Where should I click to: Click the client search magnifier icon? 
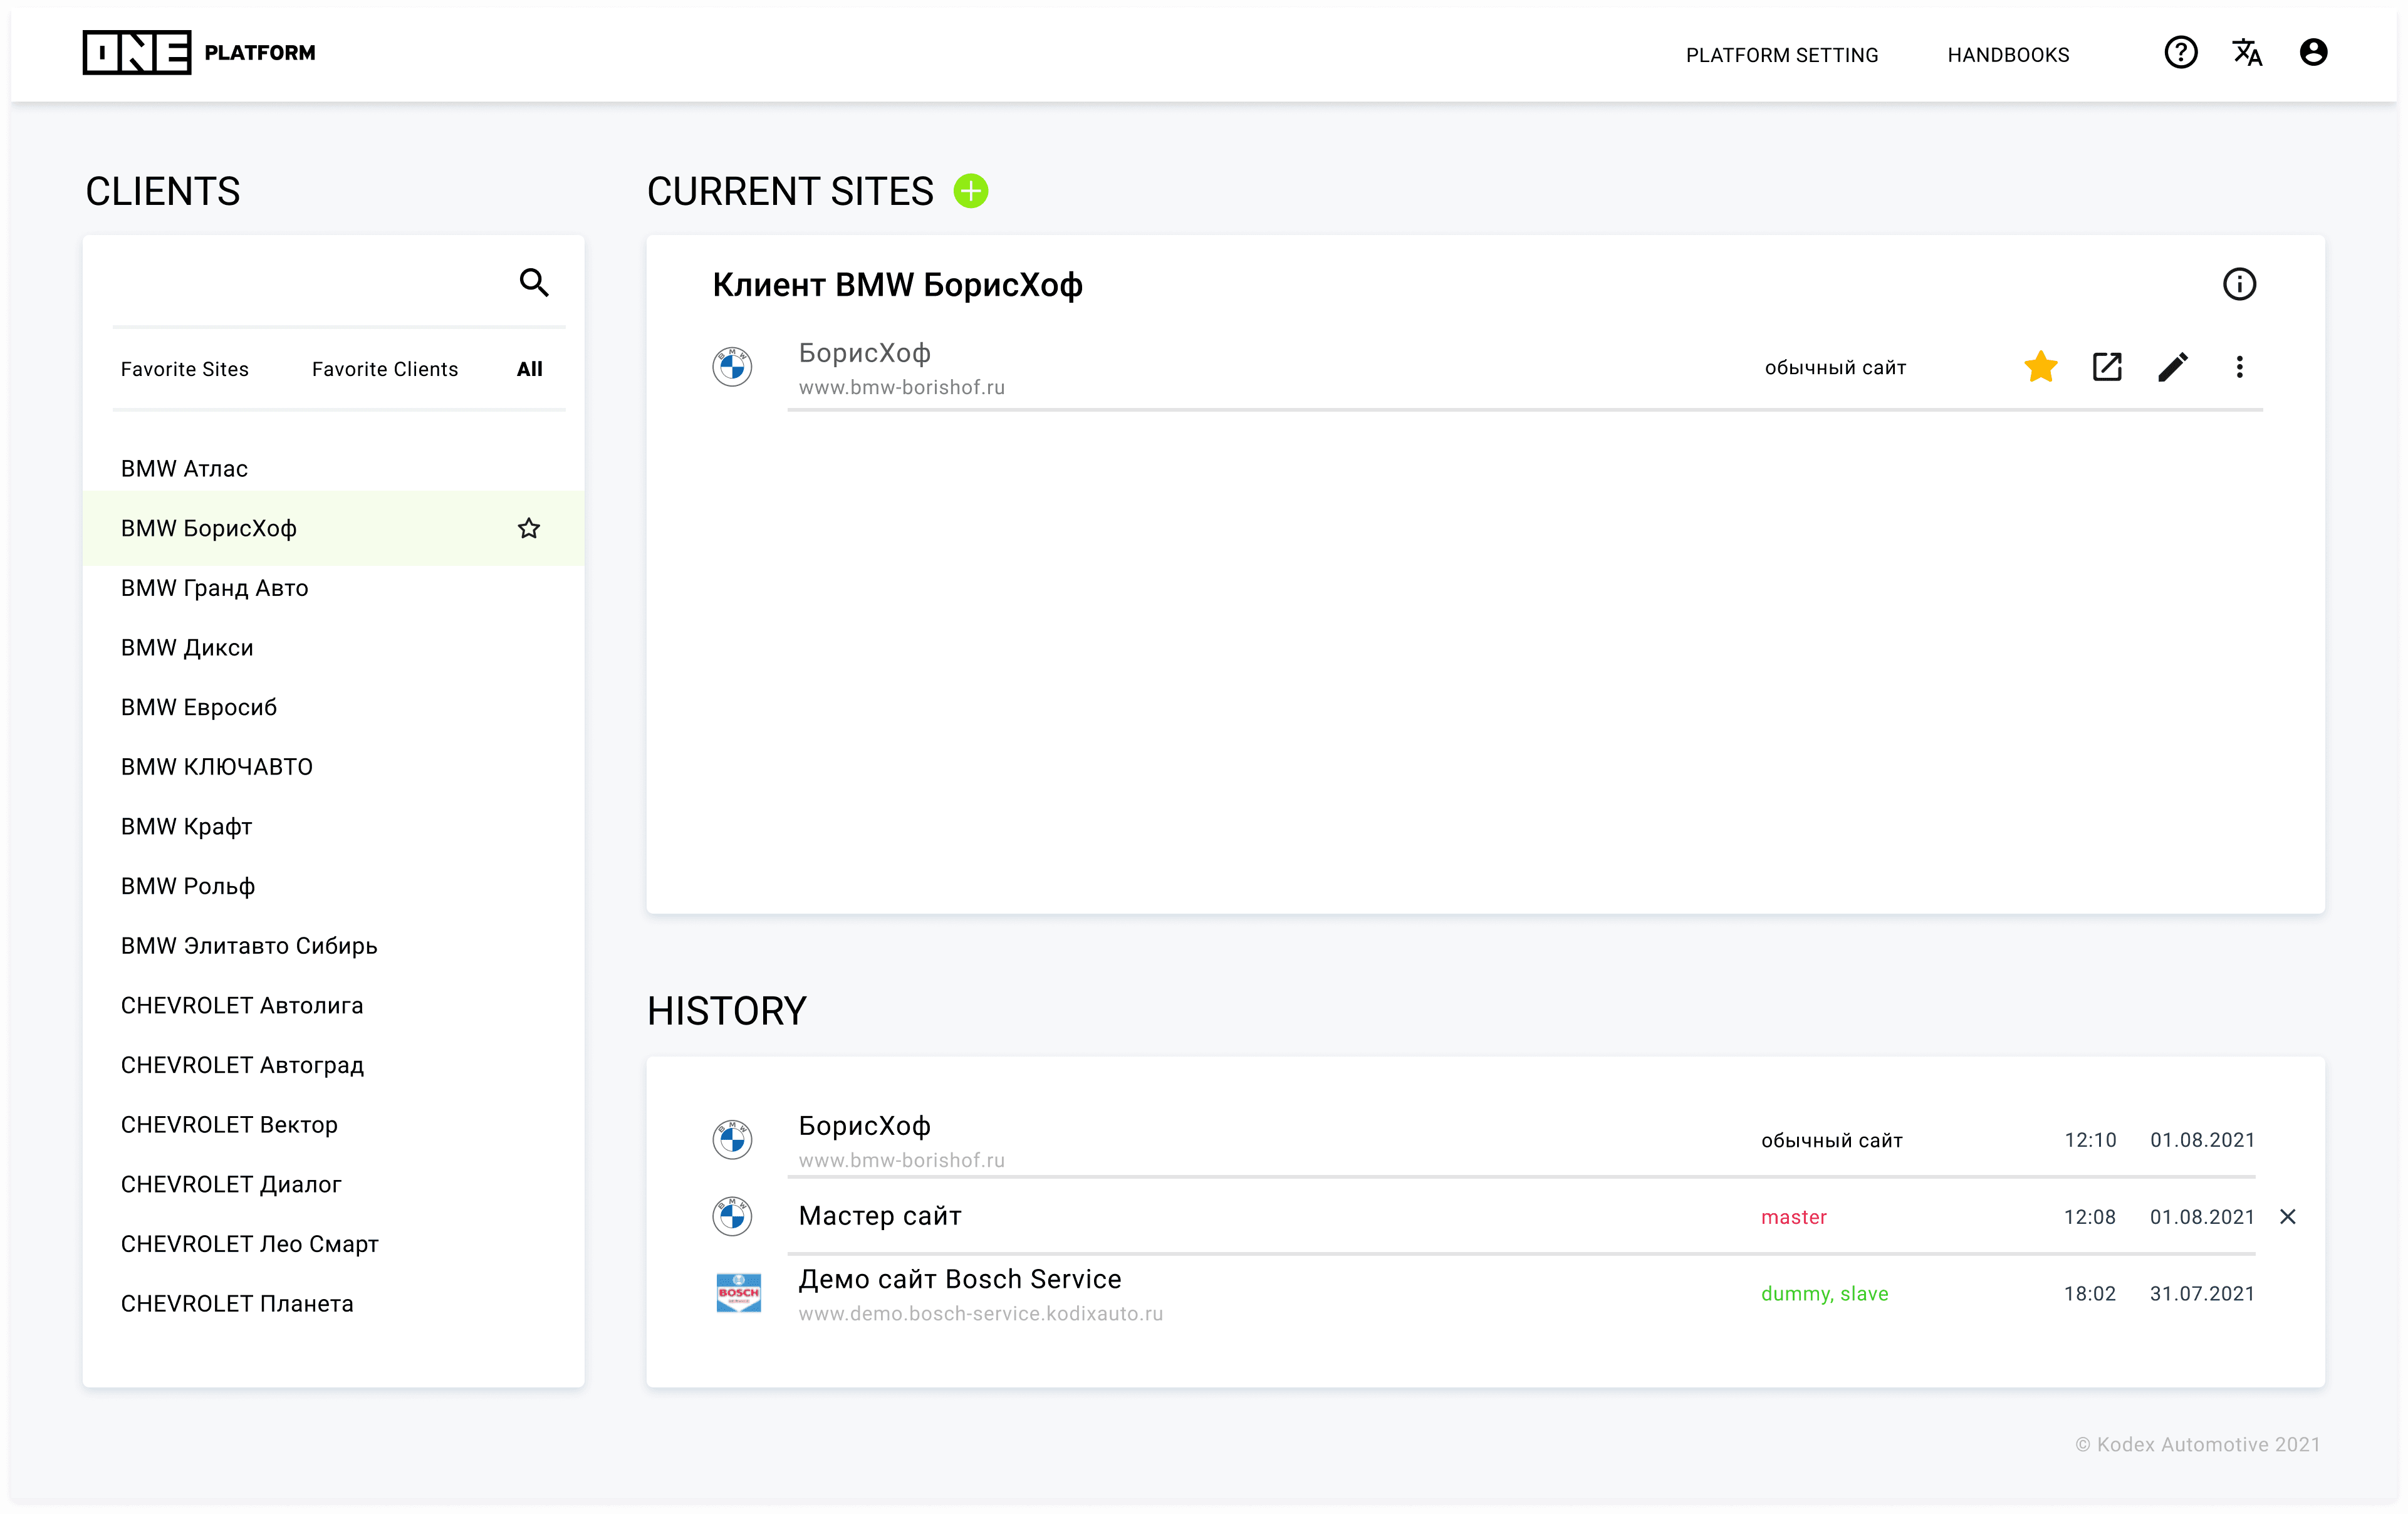[534, 283]
